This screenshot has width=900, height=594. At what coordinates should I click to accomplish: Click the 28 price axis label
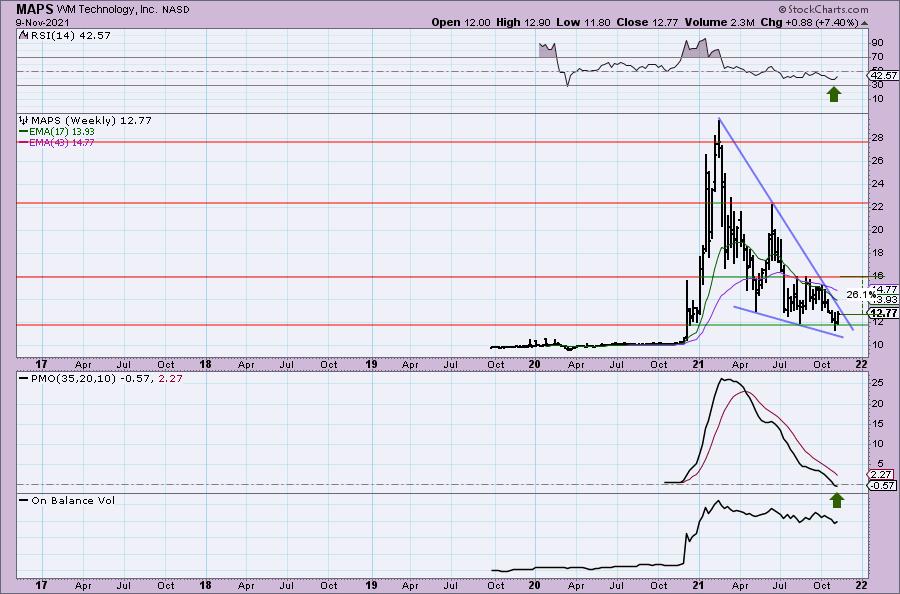(876, 138)
